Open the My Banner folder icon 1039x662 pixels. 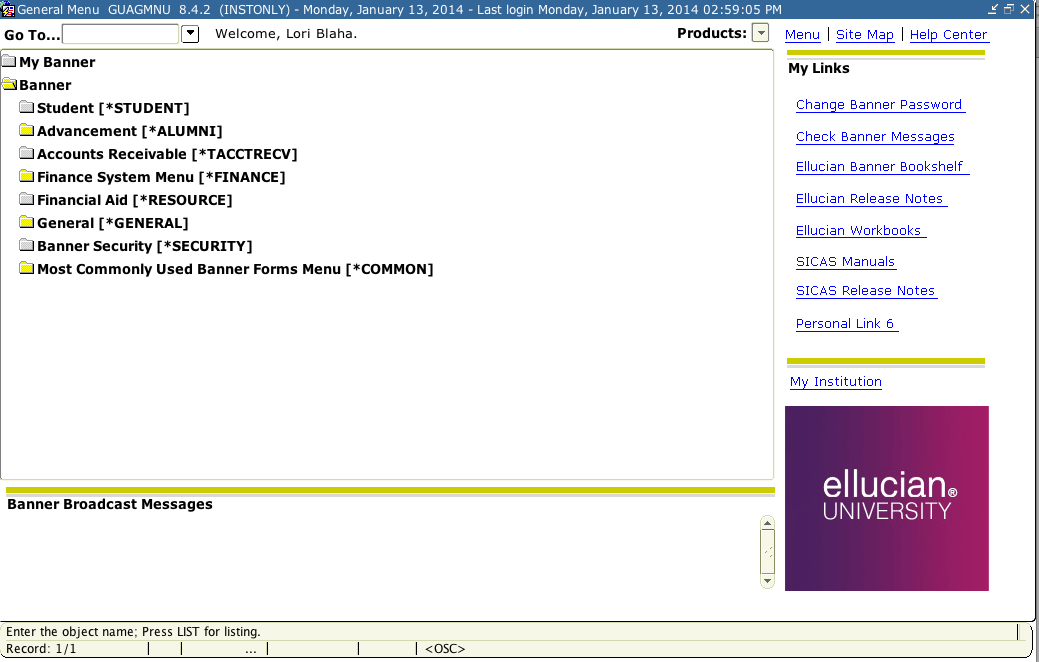coord(9,62)
